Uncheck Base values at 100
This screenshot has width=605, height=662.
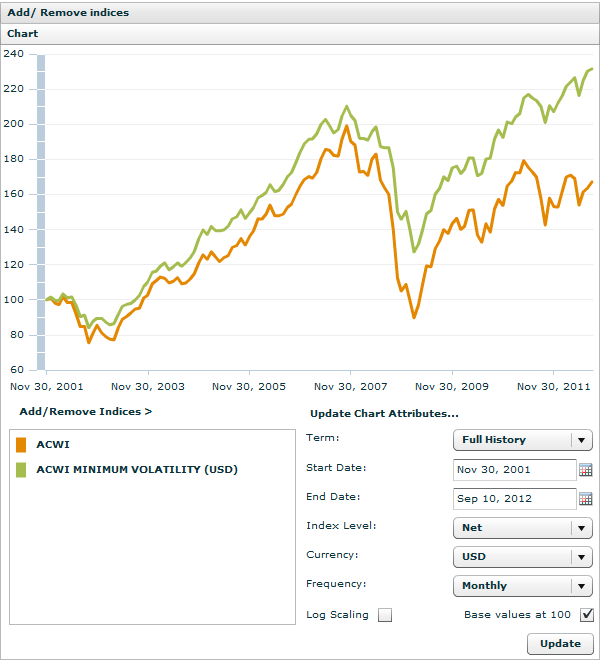587,615
